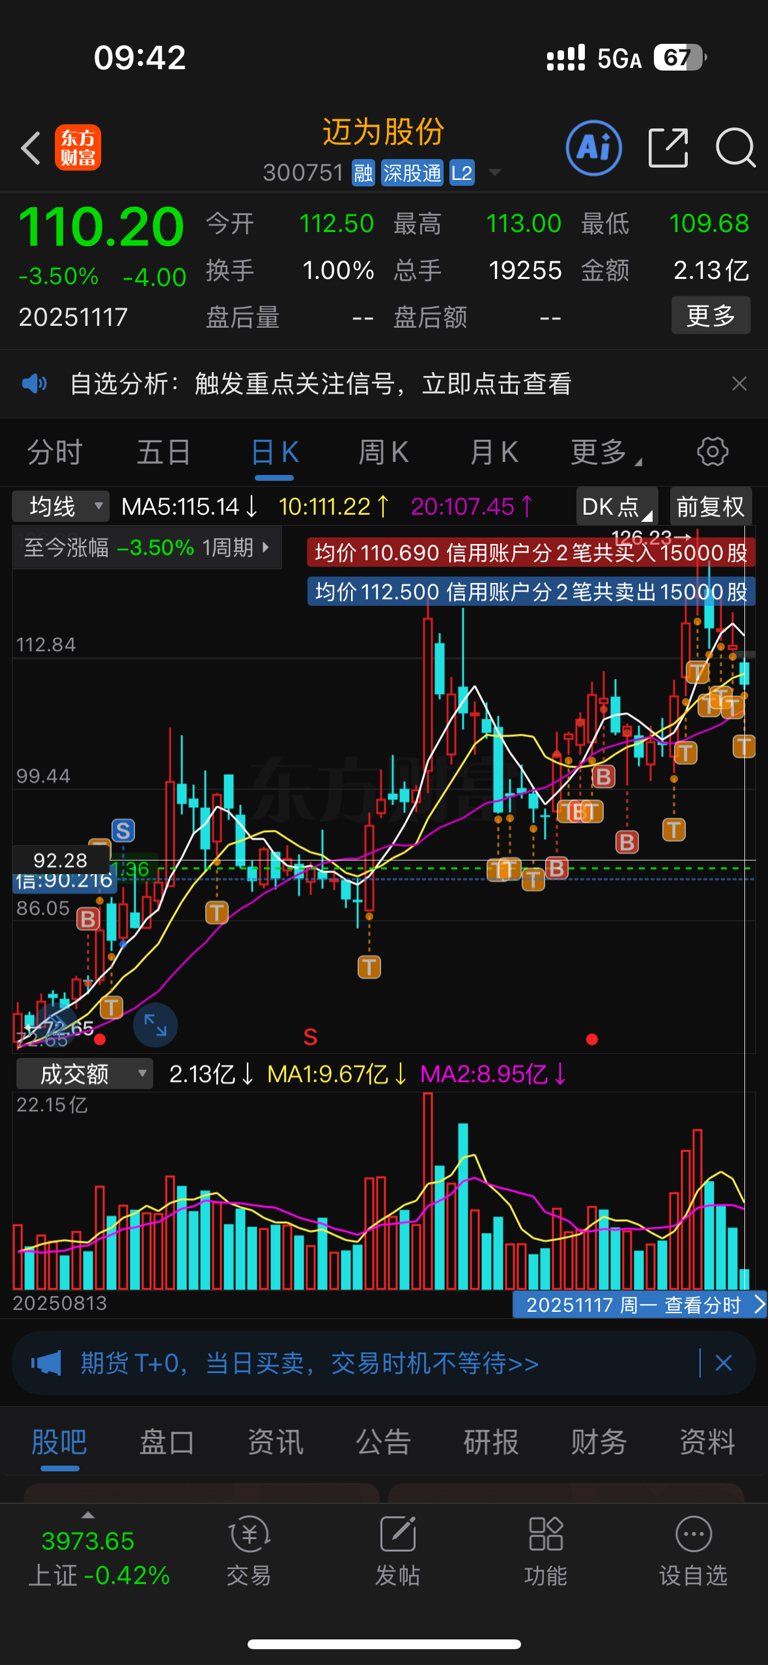
Task: Switch to 周K chart tab
Action: [x=384, y=452]
